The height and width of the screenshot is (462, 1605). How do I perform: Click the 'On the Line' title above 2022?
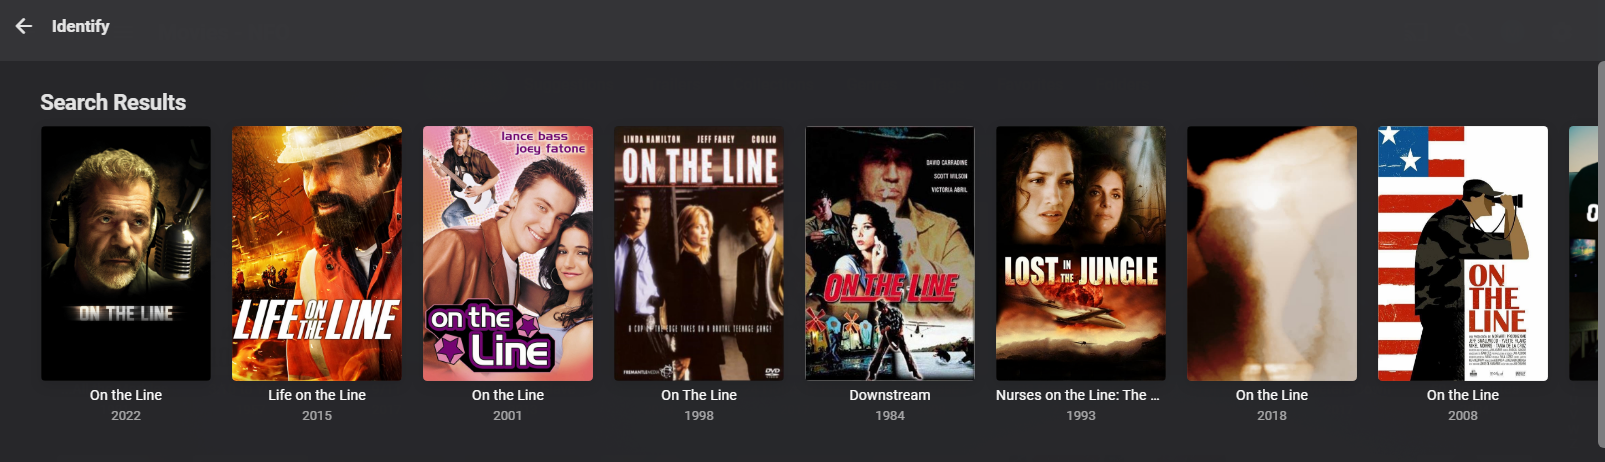point(126,395)
